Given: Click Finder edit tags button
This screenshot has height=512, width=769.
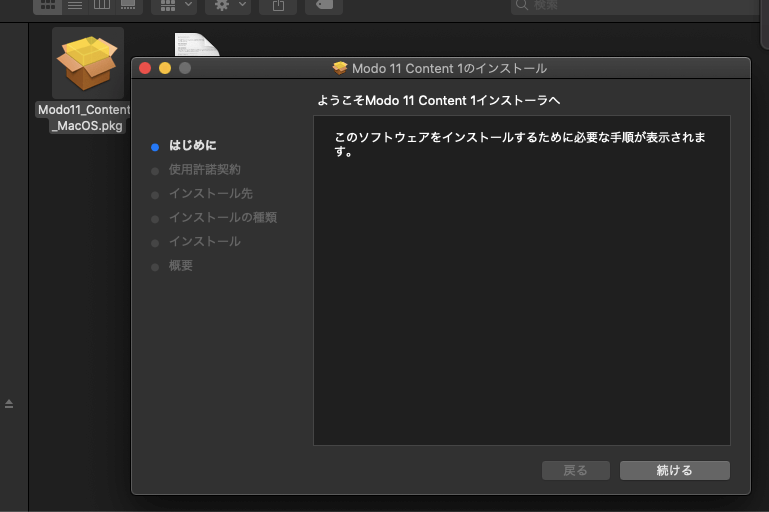Looking at the screenshot, I should coord(324,5).
